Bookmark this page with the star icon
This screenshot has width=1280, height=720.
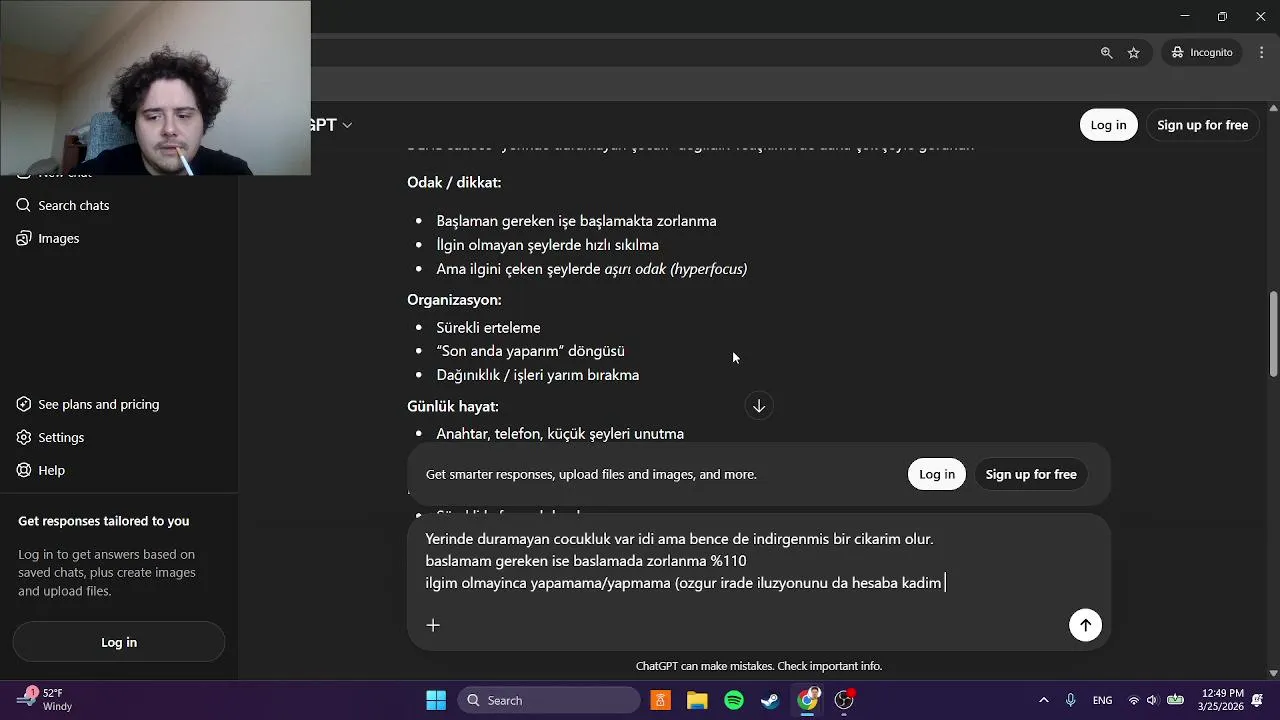(1133, 52)
